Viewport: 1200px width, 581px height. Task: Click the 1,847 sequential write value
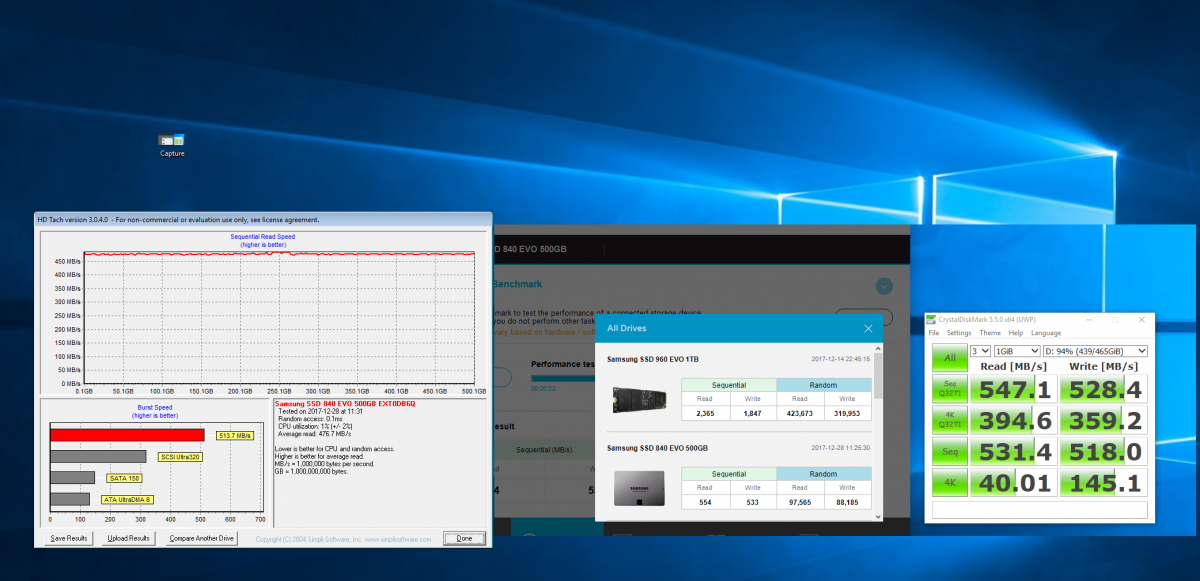click(x=752, y=413)
